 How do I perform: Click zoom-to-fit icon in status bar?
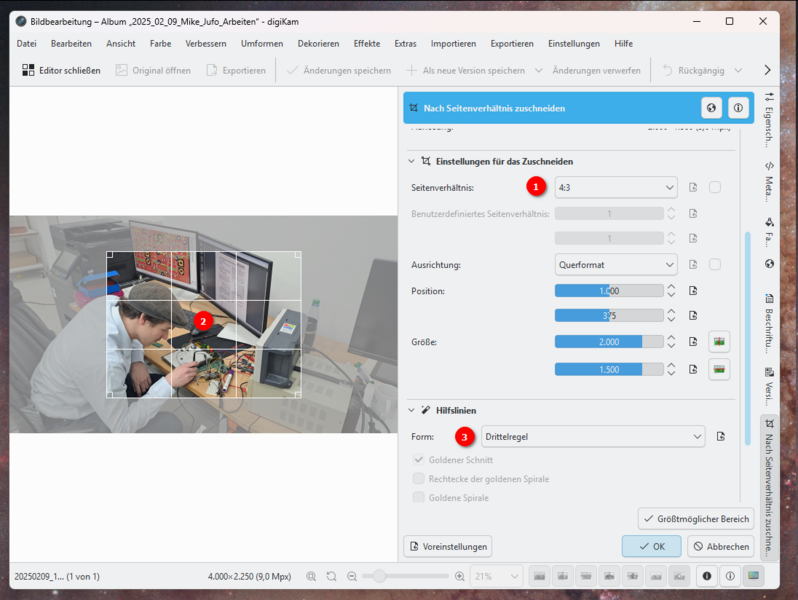click(311, 576)
